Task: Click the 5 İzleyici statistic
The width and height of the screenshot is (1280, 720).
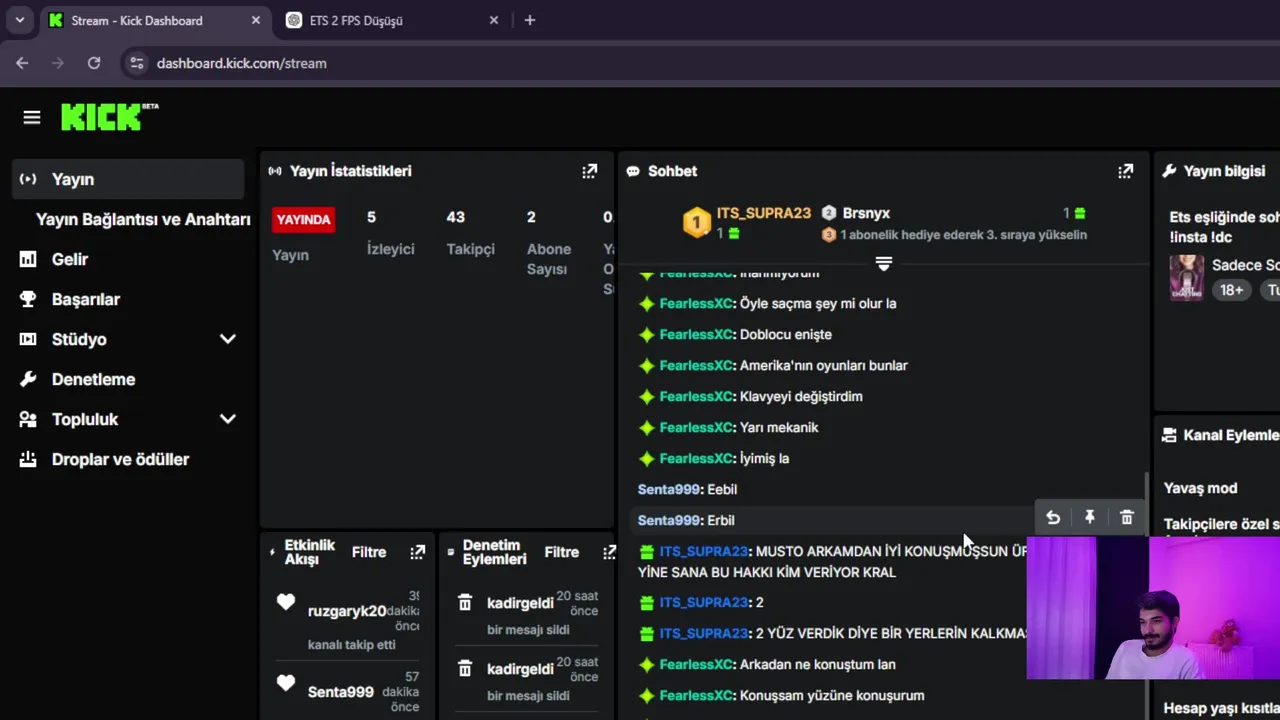Action: pyautogui.click(x=390, y=232)
